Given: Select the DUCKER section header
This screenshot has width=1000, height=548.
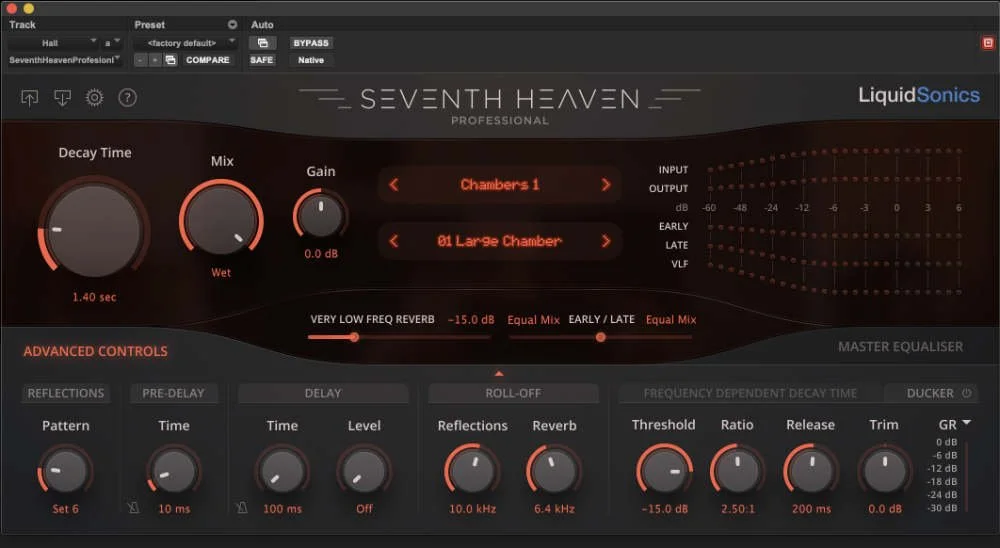Looking at the screenshot, I should (930, 394).
